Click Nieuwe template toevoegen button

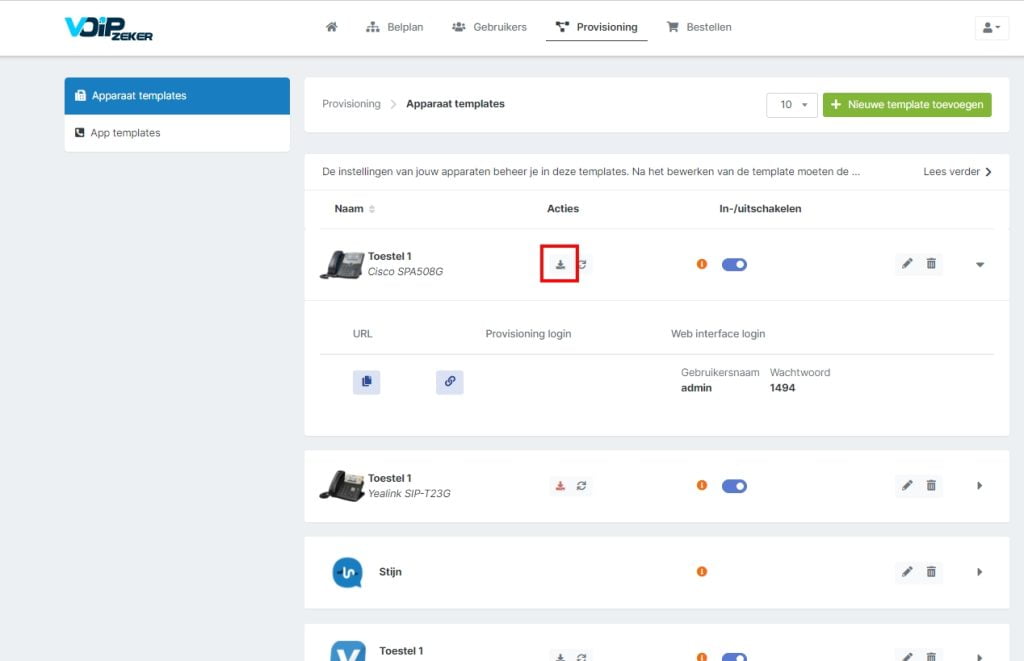[x=907, y=105]
